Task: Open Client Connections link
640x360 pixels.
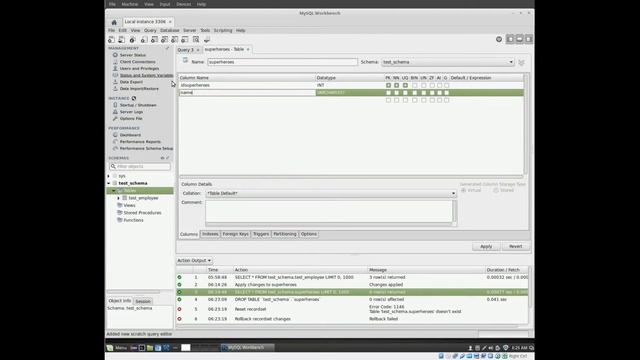Action: click(138, 62)
